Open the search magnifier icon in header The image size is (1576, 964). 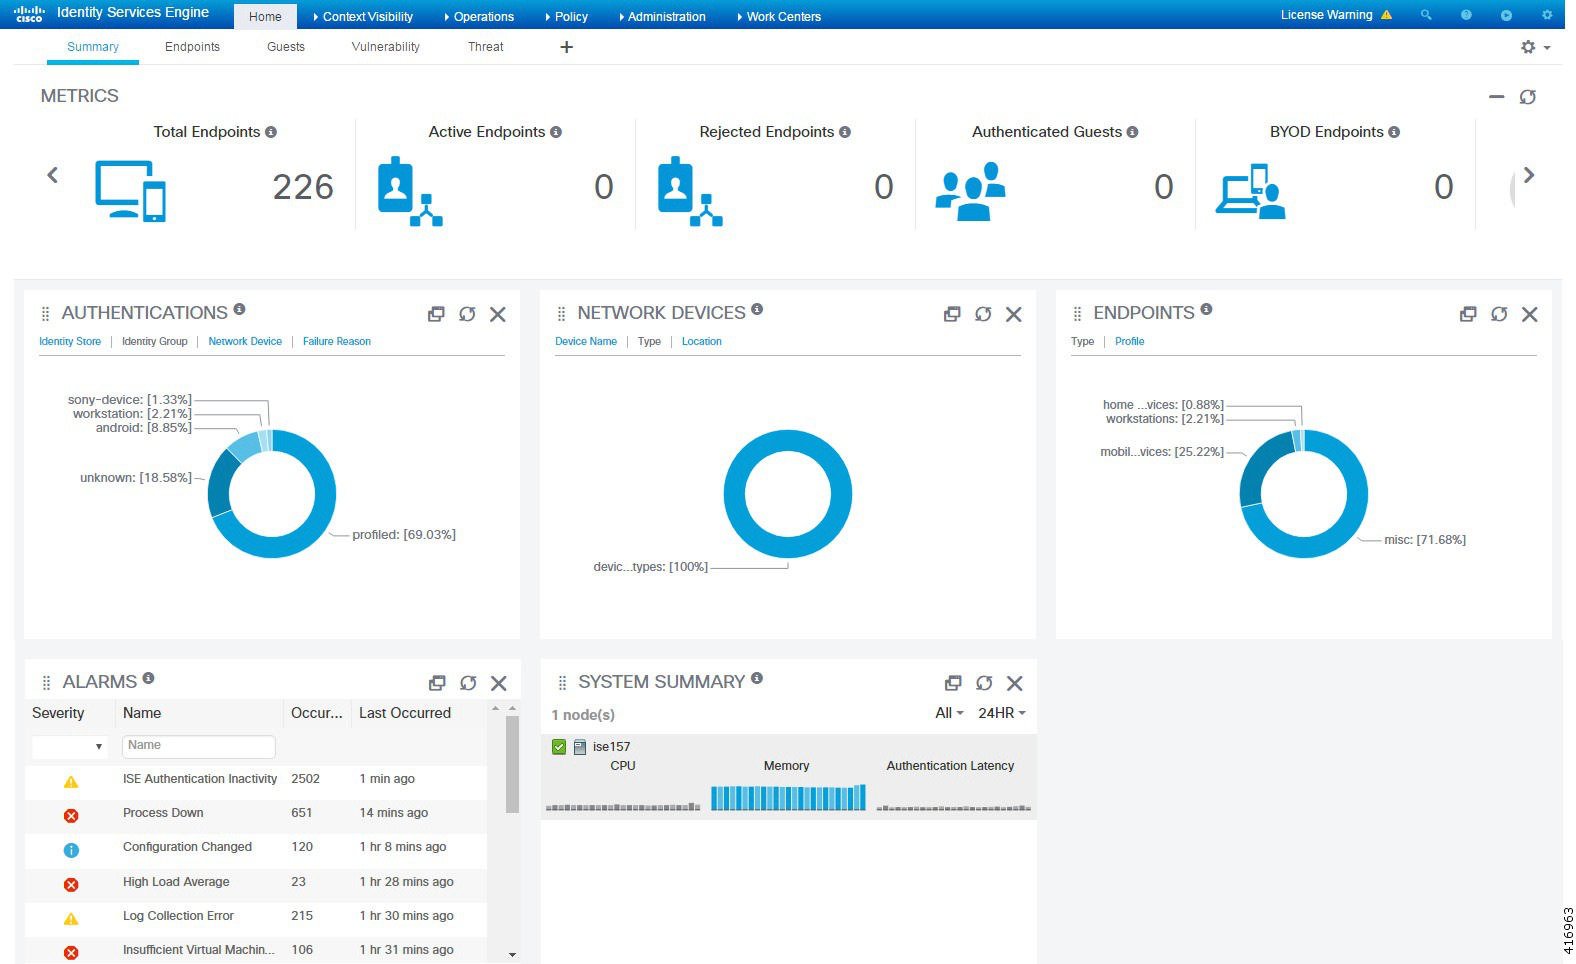[x=1426, y=15]
